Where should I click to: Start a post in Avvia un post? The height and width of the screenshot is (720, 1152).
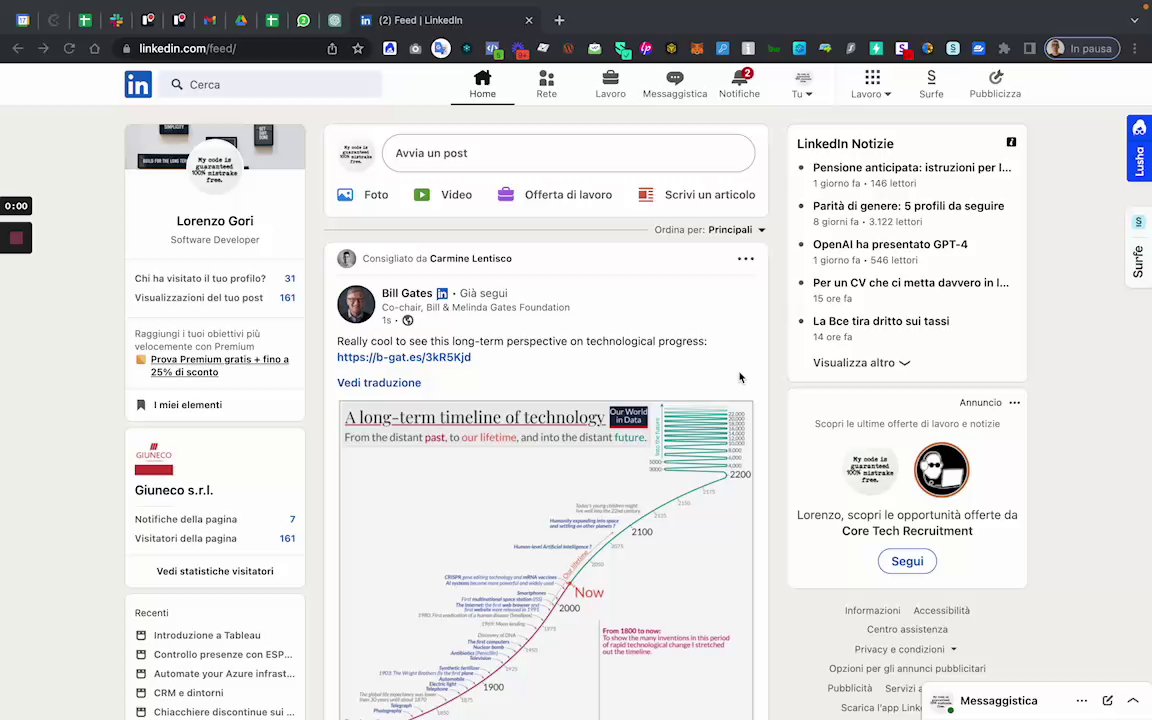click(x=568, y=153)
